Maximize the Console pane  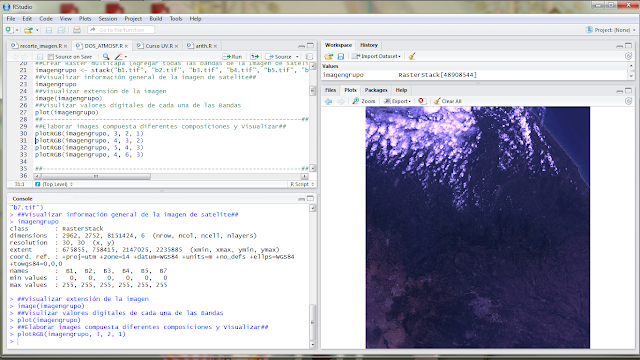(310, 199)
